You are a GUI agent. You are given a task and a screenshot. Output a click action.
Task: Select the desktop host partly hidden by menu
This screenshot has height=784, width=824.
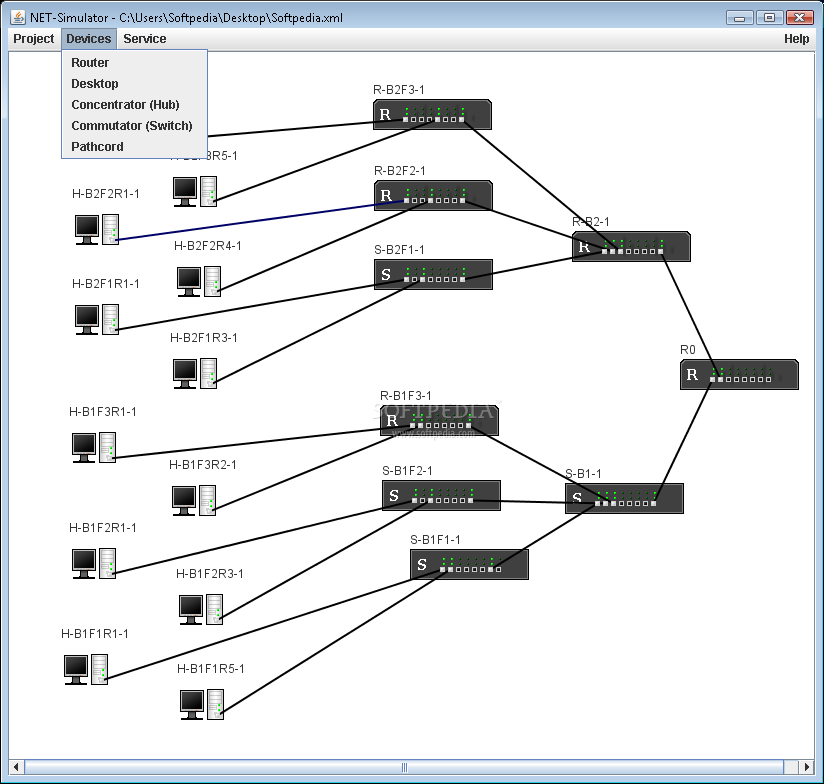click(x=195, y=192)
